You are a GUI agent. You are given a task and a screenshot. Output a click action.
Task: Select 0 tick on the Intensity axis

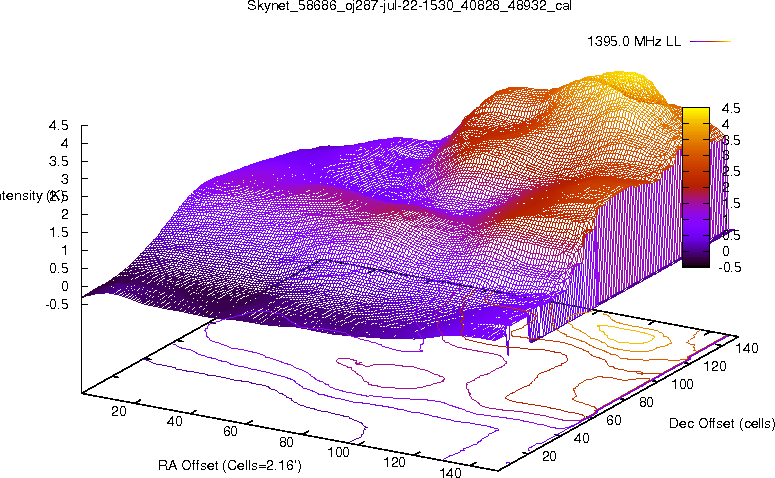point(64,286)
